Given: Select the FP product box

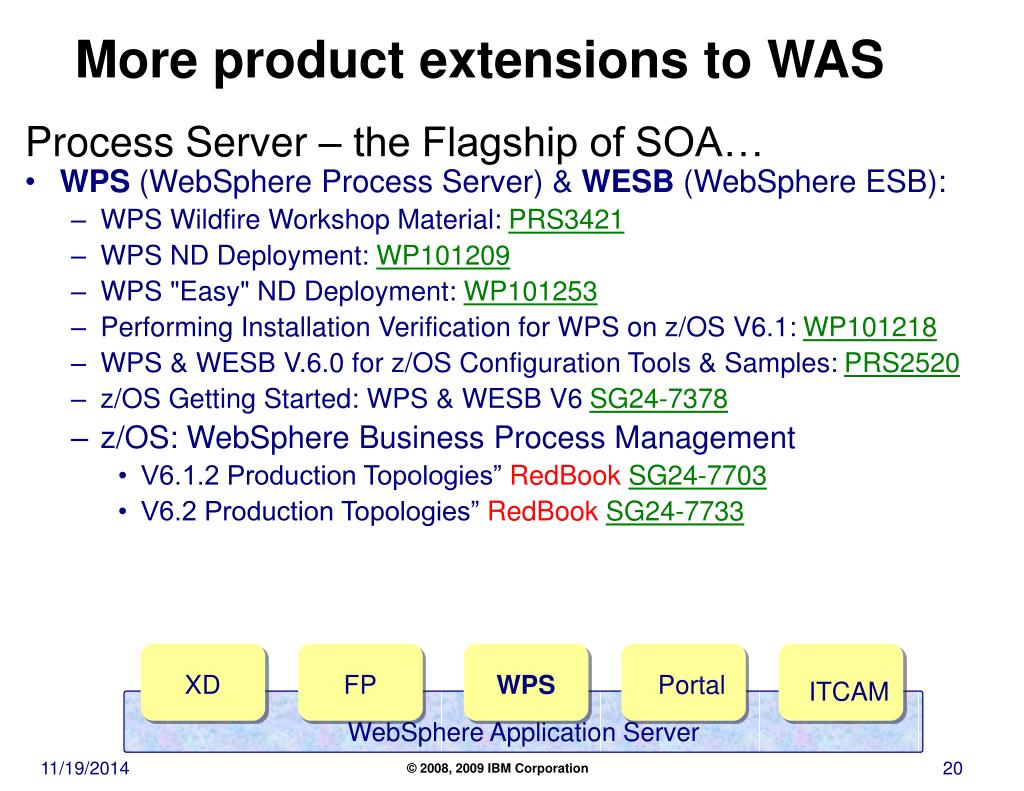Looking at the screenshot, I should pyautogui.click(x=360, y=683).
